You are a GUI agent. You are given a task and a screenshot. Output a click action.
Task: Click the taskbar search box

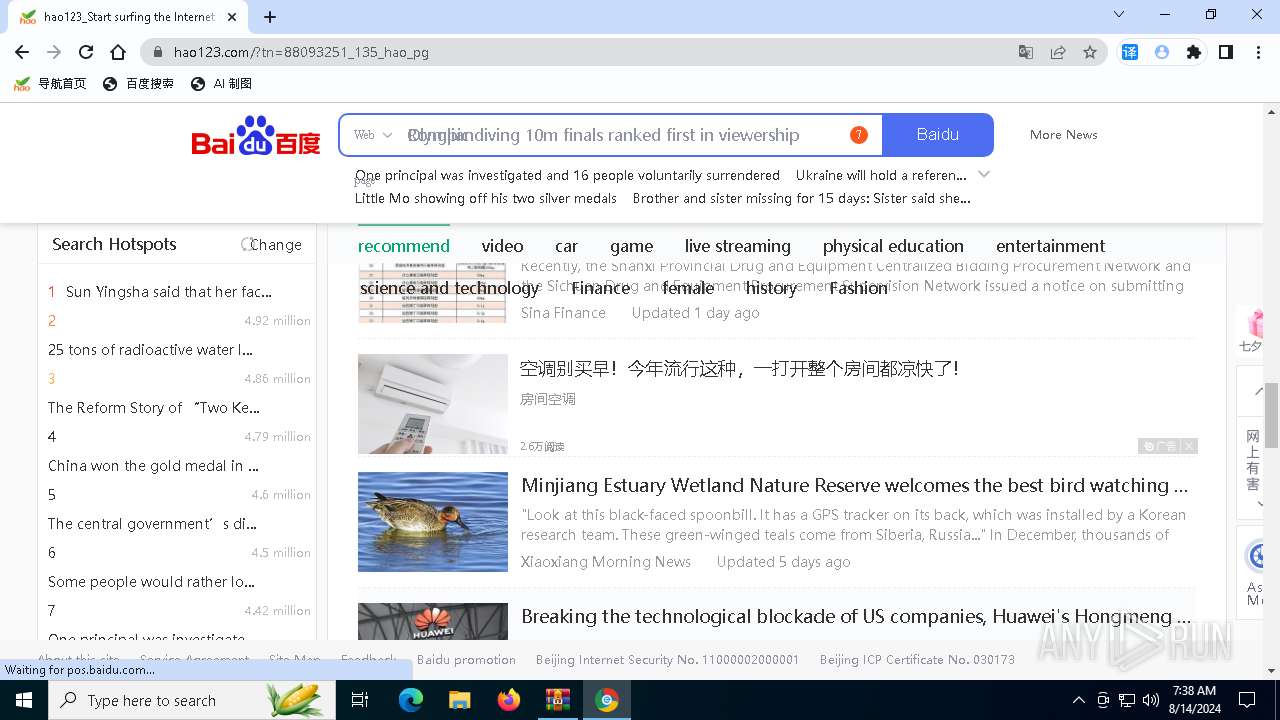coord(192,700)
